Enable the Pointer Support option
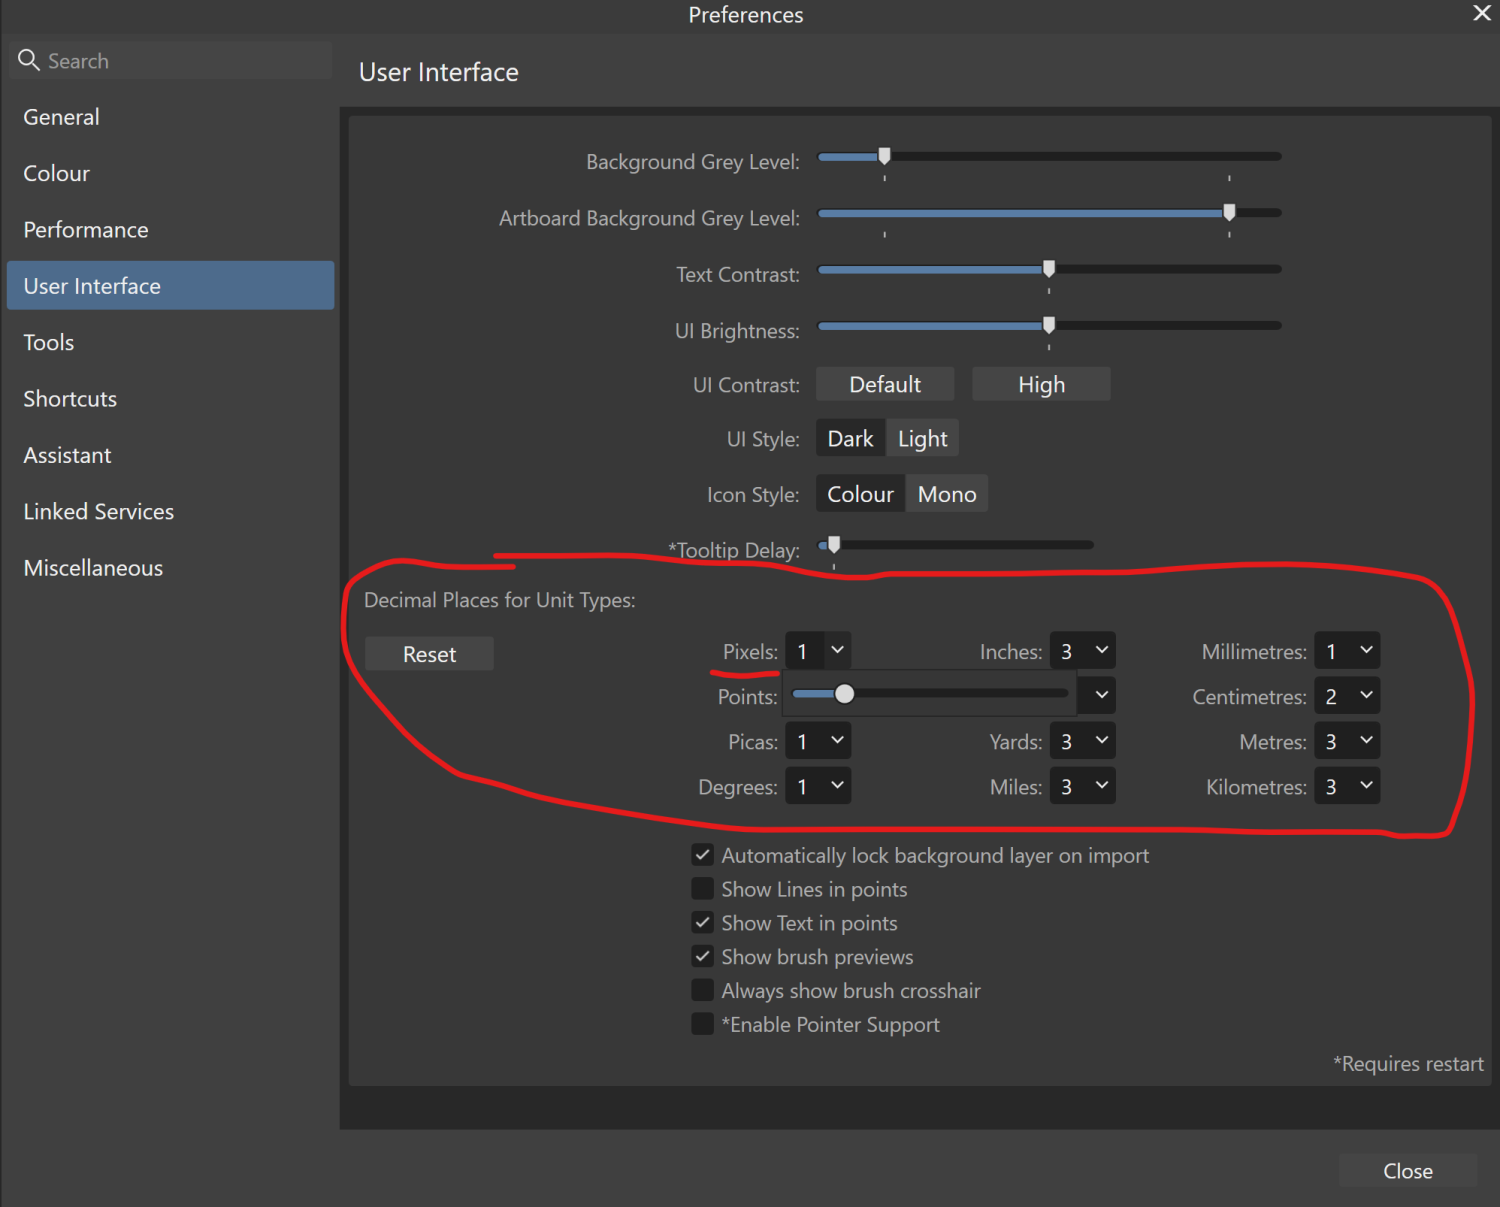 pyautogui.click(x=703, y=1023)
